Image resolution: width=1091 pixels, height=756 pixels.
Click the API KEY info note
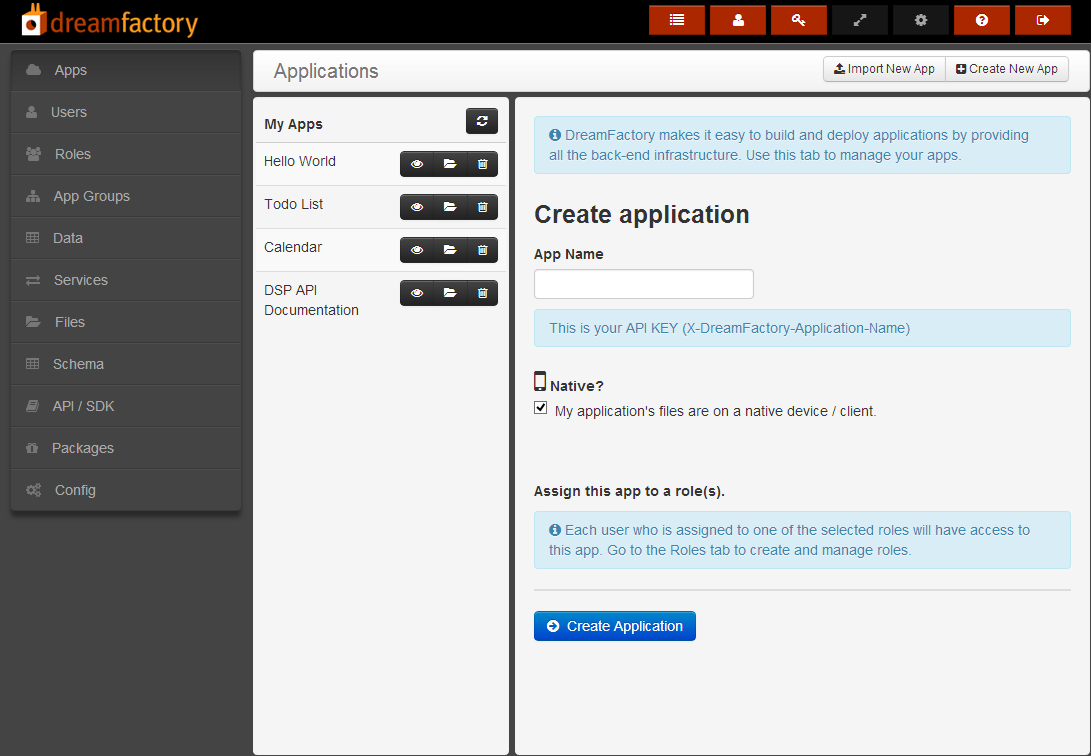[802, 328]
